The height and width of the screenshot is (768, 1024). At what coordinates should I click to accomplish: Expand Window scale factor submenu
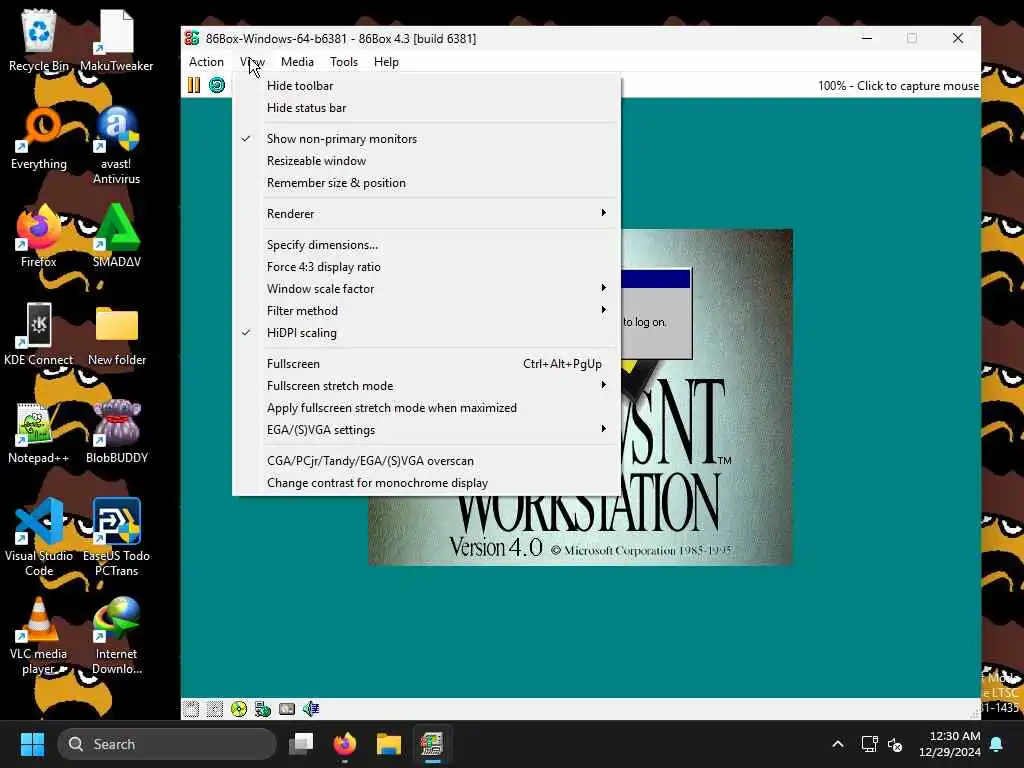[426, 289]
